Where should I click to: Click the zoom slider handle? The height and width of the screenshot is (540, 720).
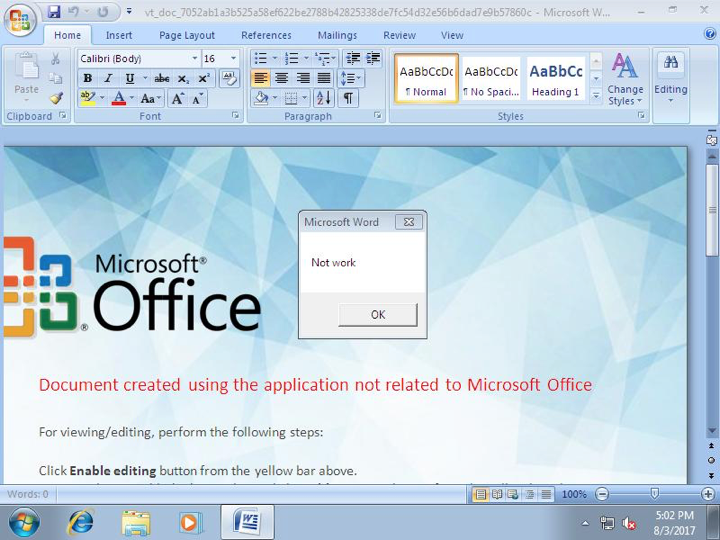pyautogui.click(x=654, y=494)
